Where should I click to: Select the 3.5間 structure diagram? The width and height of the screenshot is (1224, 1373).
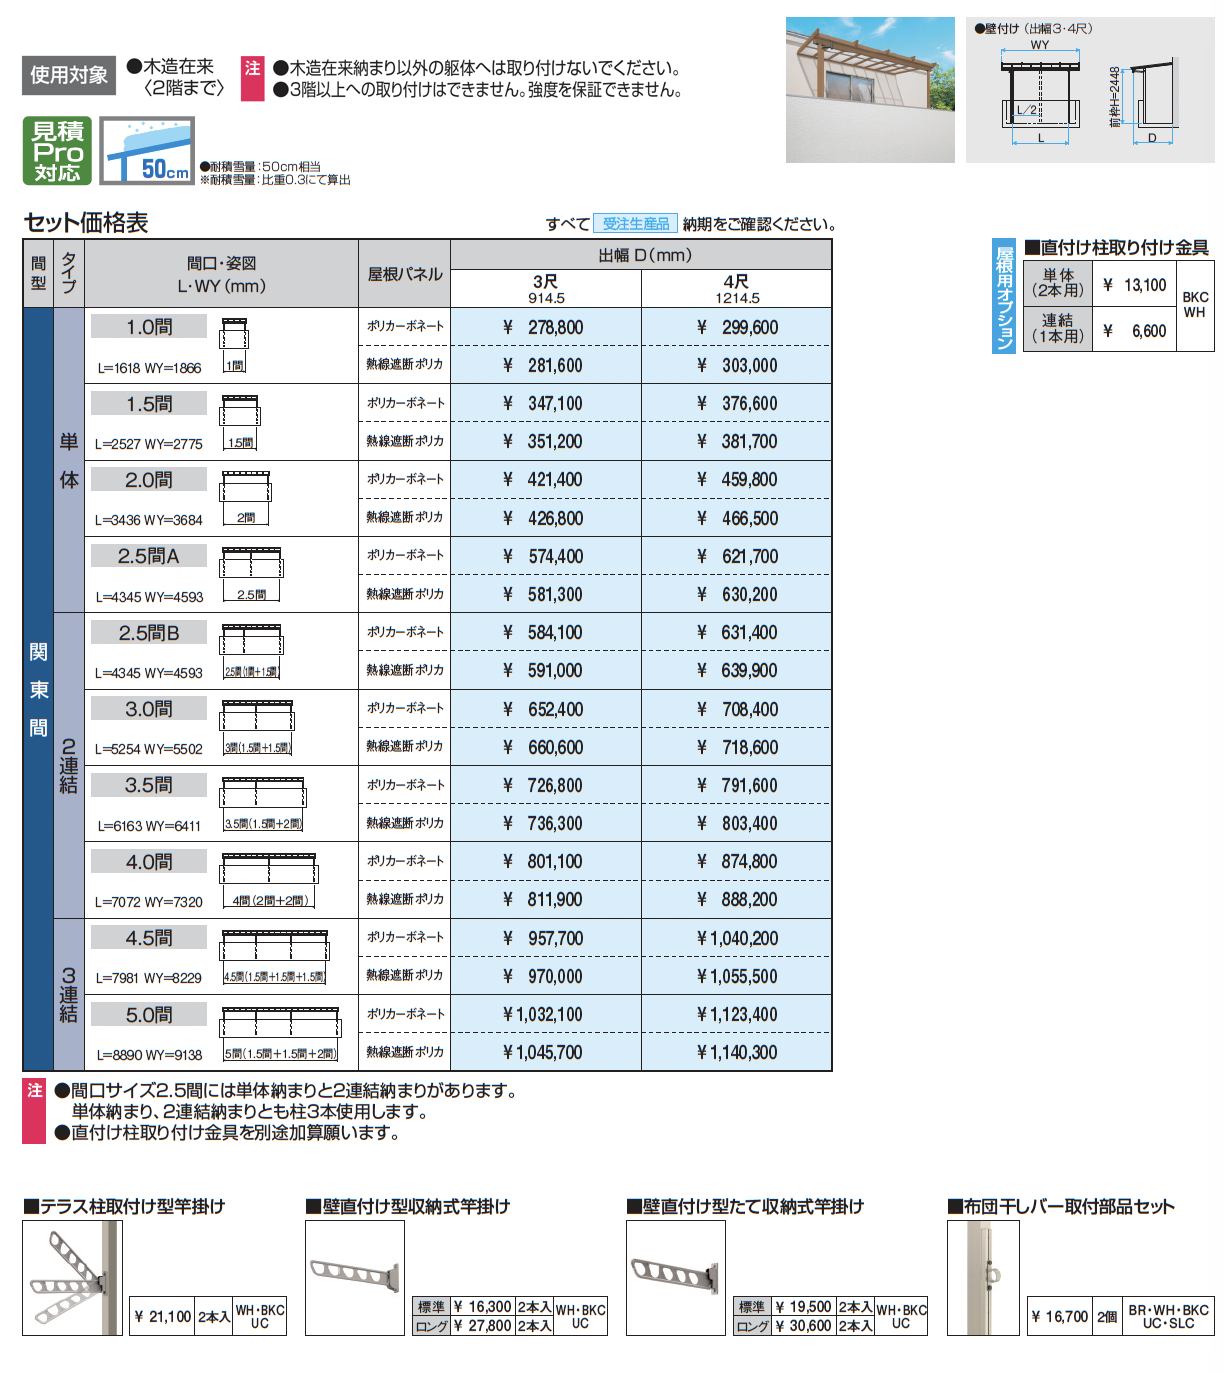click(264, 804)
